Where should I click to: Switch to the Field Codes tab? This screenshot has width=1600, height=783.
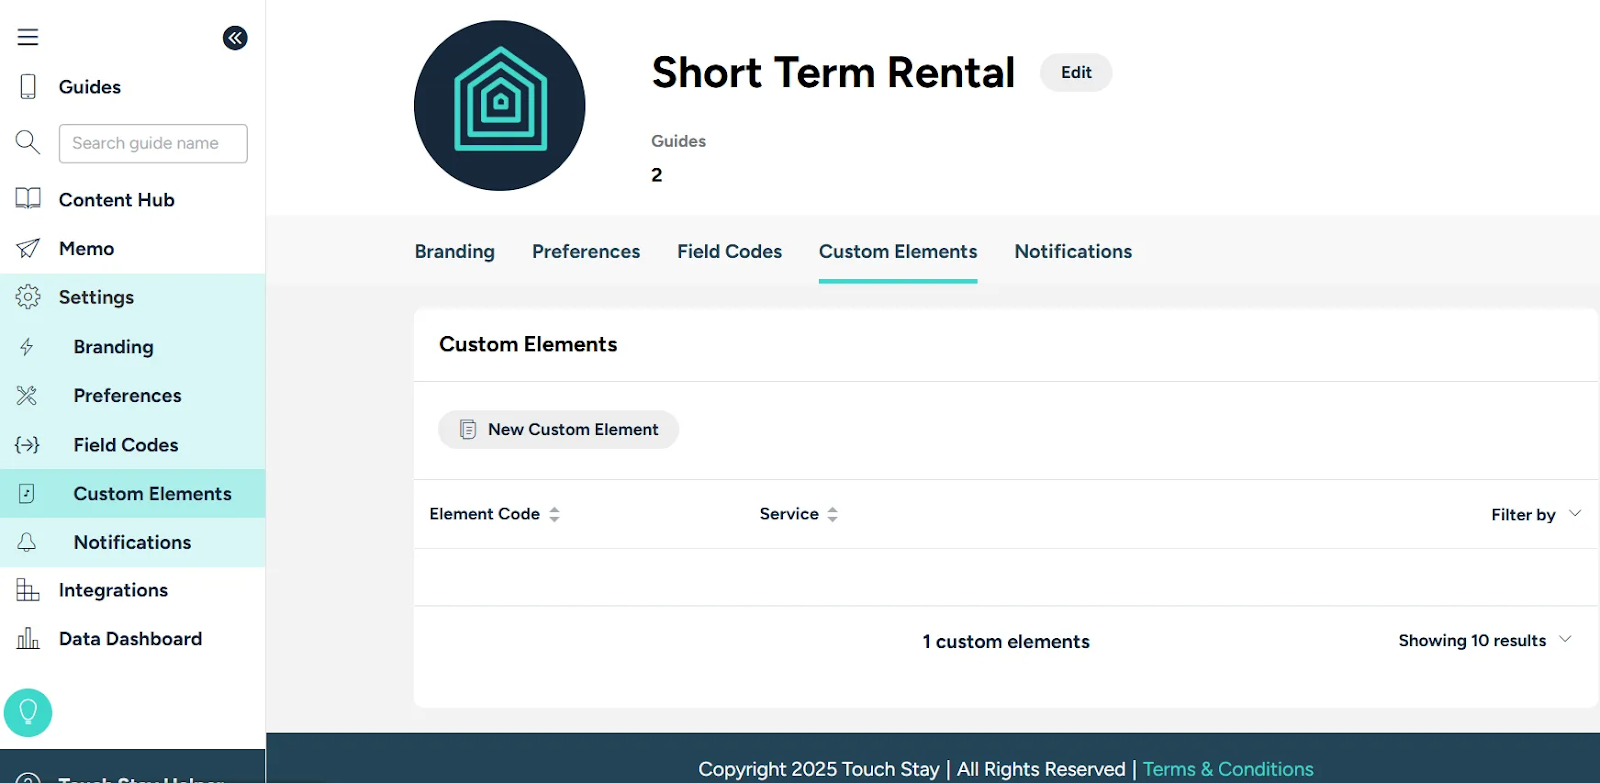730,252
